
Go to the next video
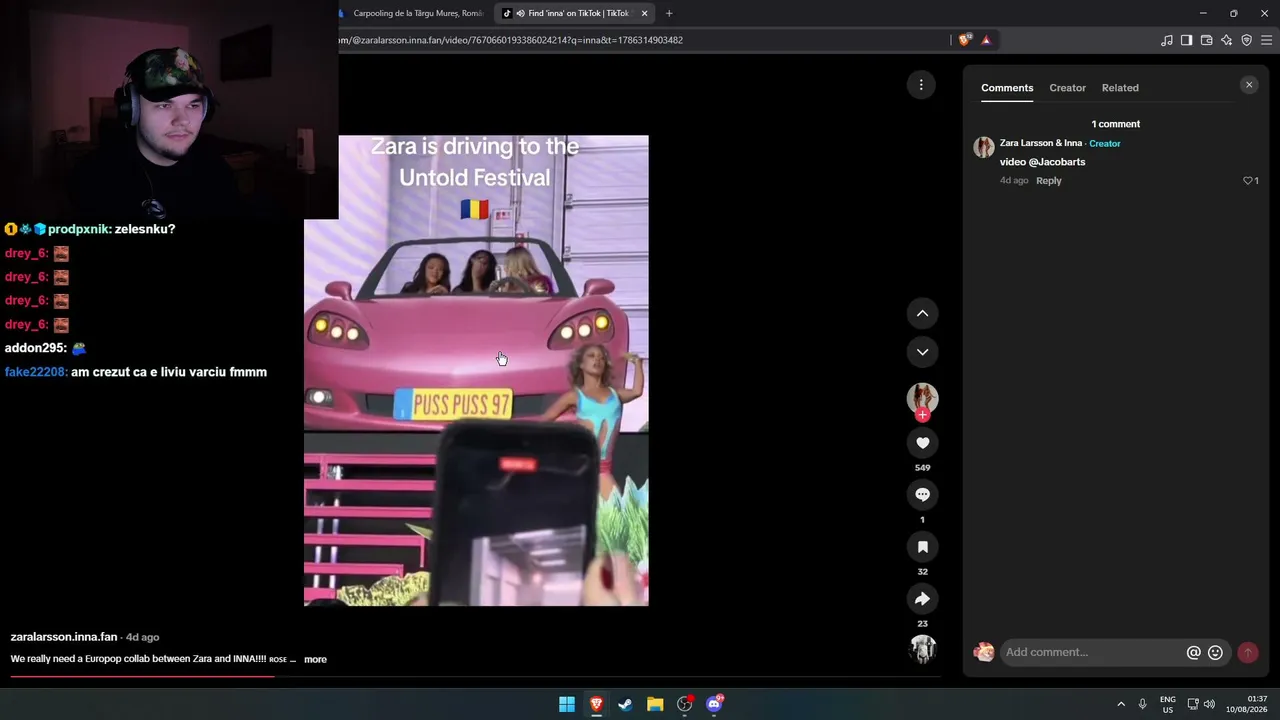click(x=922, y=352)
